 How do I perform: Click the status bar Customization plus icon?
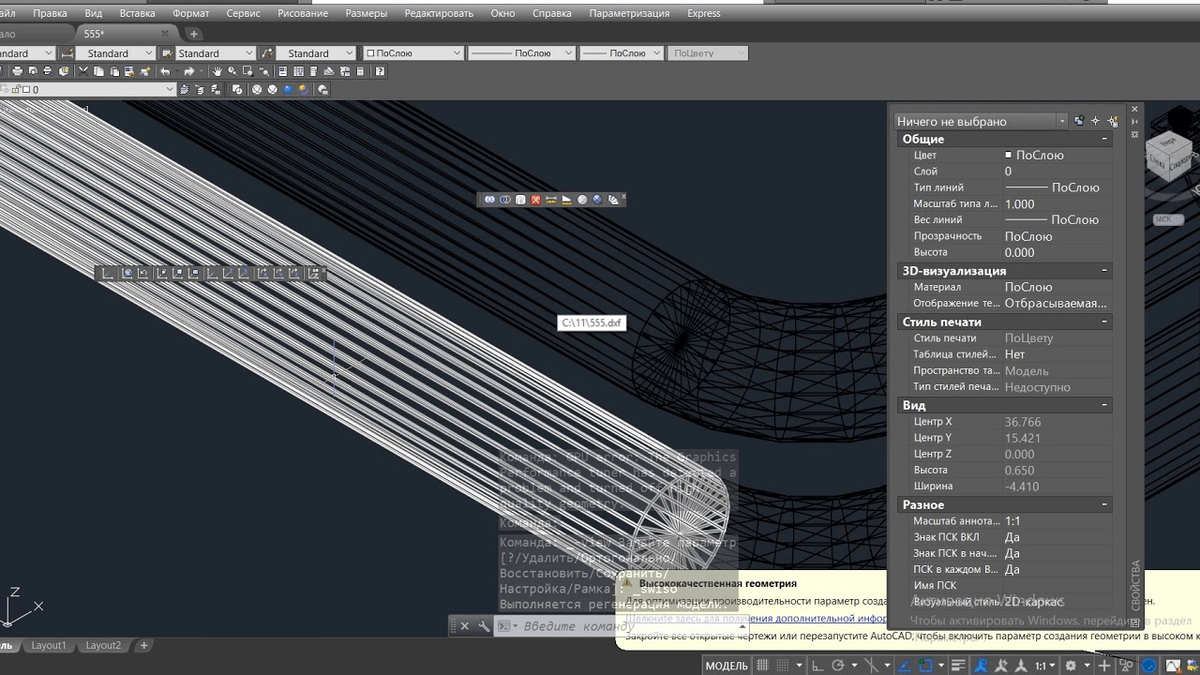pos(1104,665)
